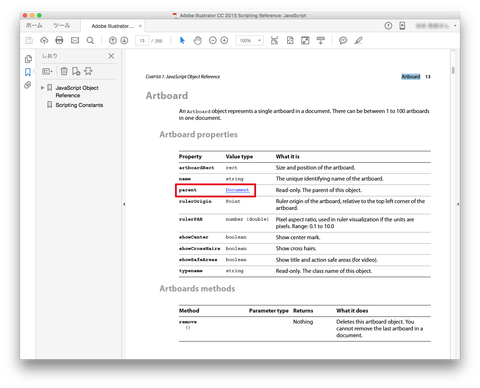The height and width of the screenshot is (388, 480).
Task: Open the page thumbnails sidebar icon
Action: [x=28, y=59]
